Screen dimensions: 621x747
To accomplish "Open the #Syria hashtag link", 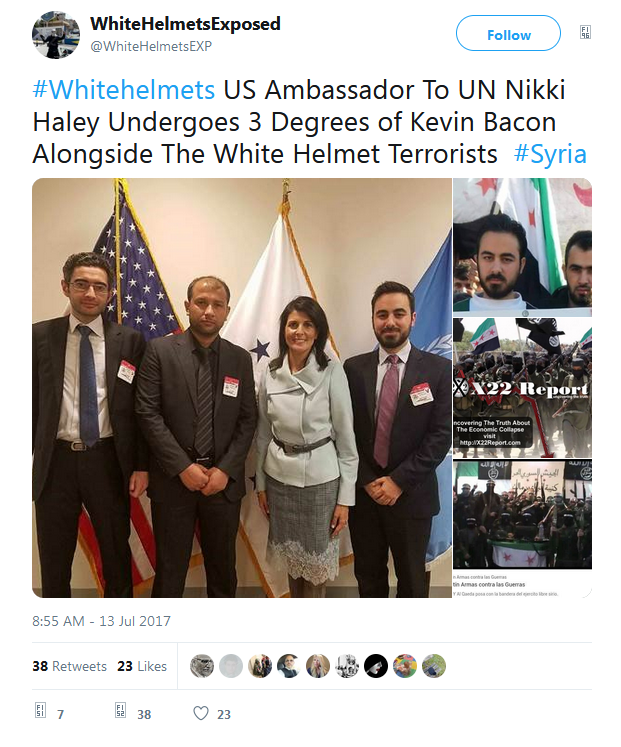I will pos(550,154).
